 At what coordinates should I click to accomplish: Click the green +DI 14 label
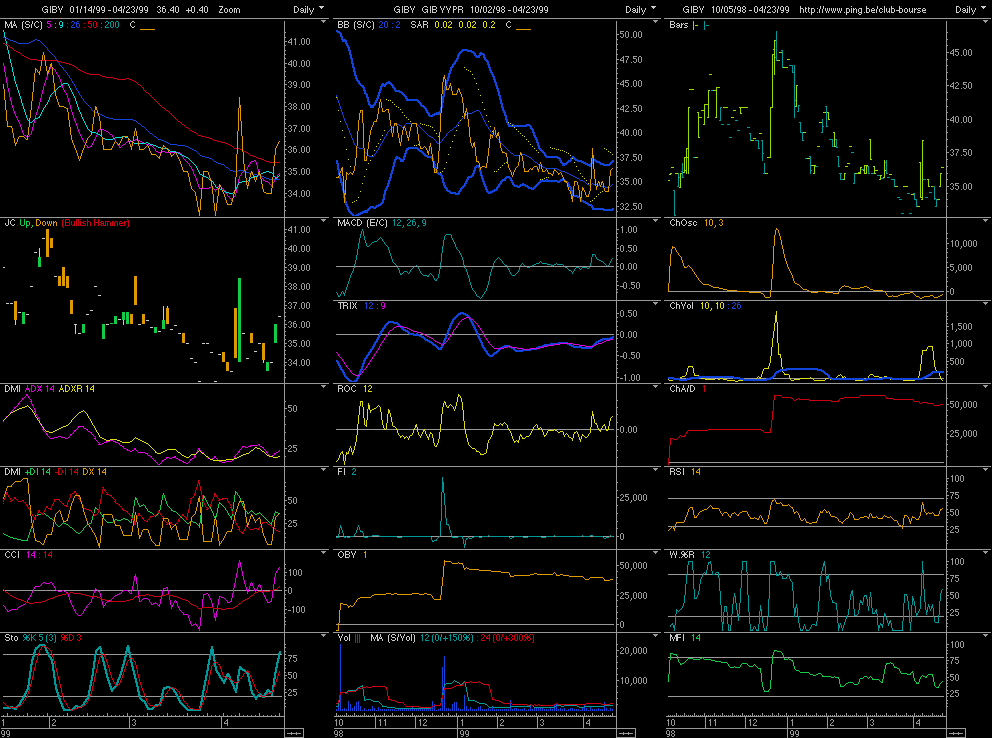(x=37, y=472)
